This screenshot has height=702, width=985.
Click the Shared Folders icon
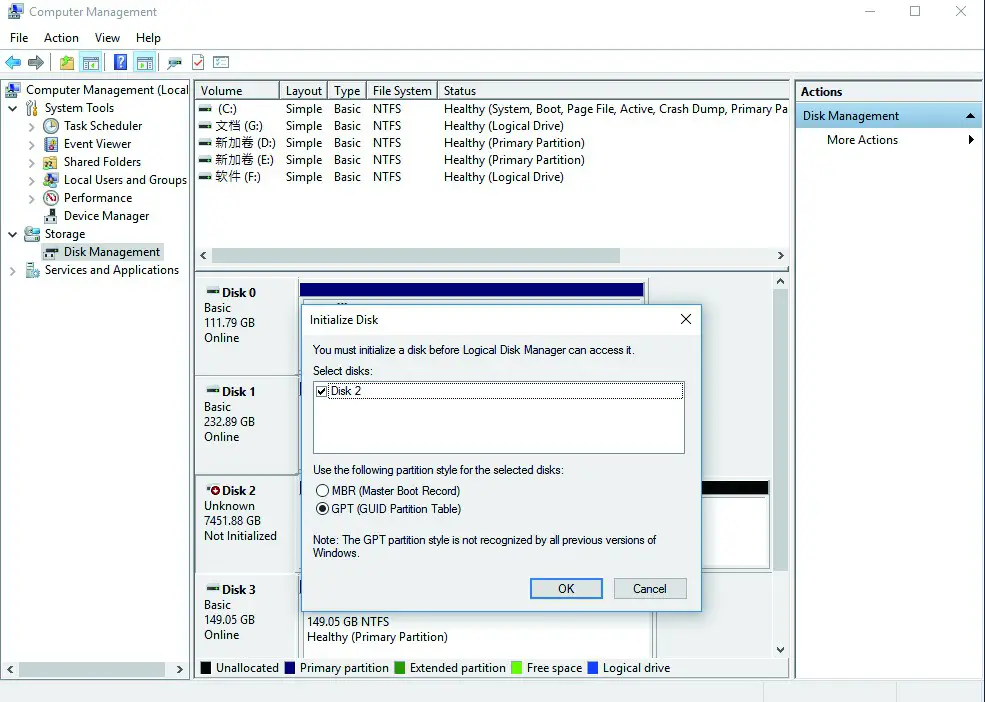[x=51, y=162]
